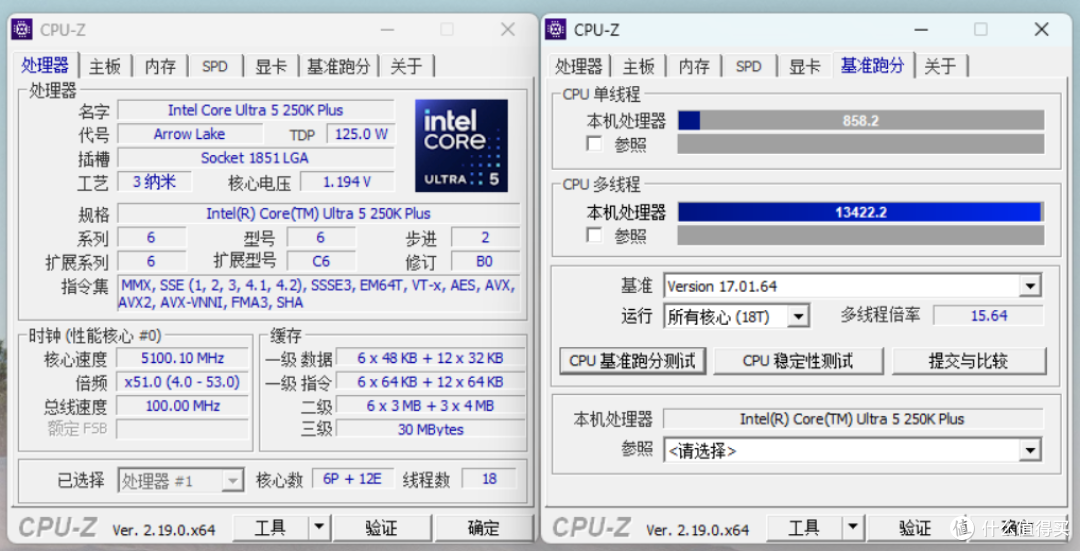Click CPU 基准跑分测试 button

[632, 361]
